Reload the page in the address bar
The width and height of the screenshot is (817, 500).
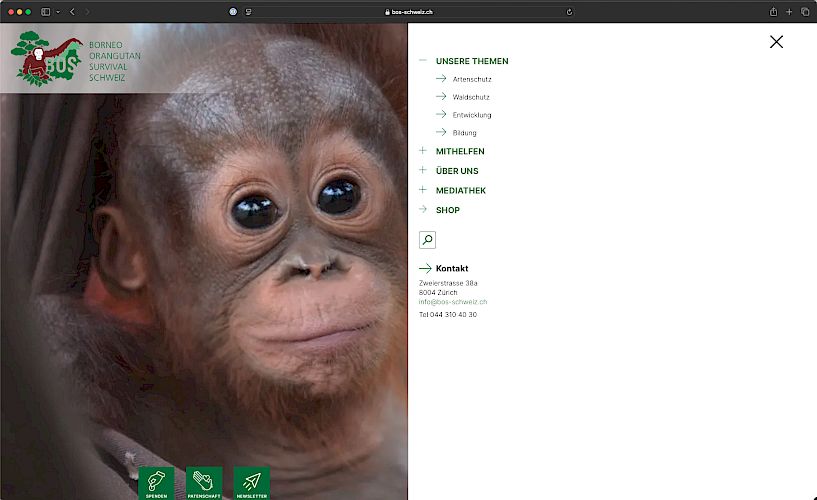(569, 12)
